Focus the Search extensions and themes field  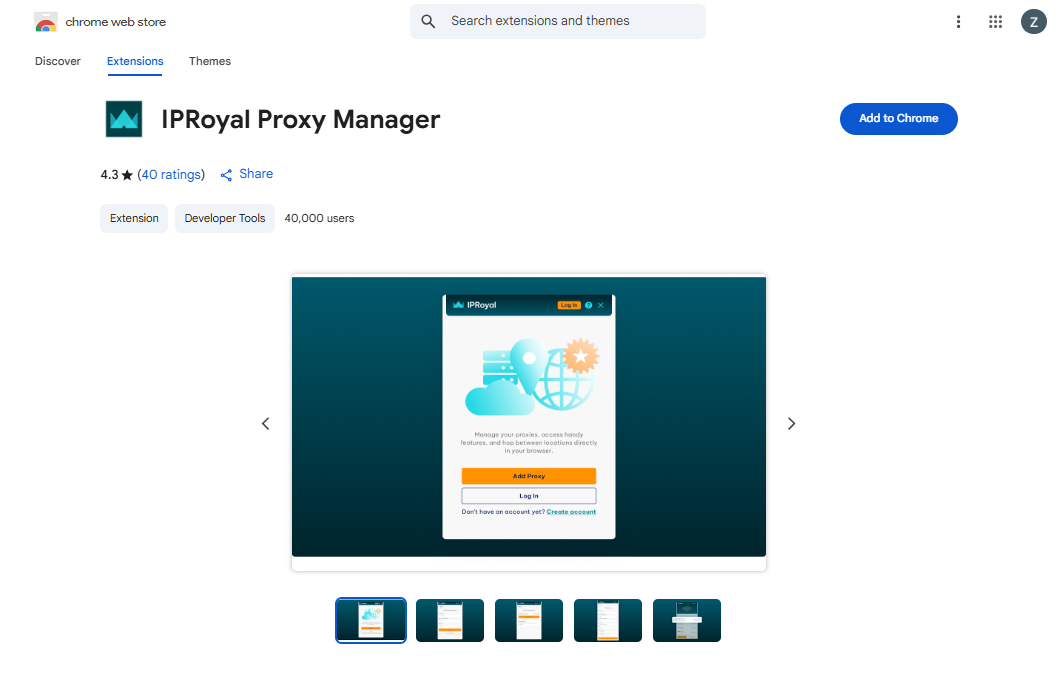click(570, 21)
